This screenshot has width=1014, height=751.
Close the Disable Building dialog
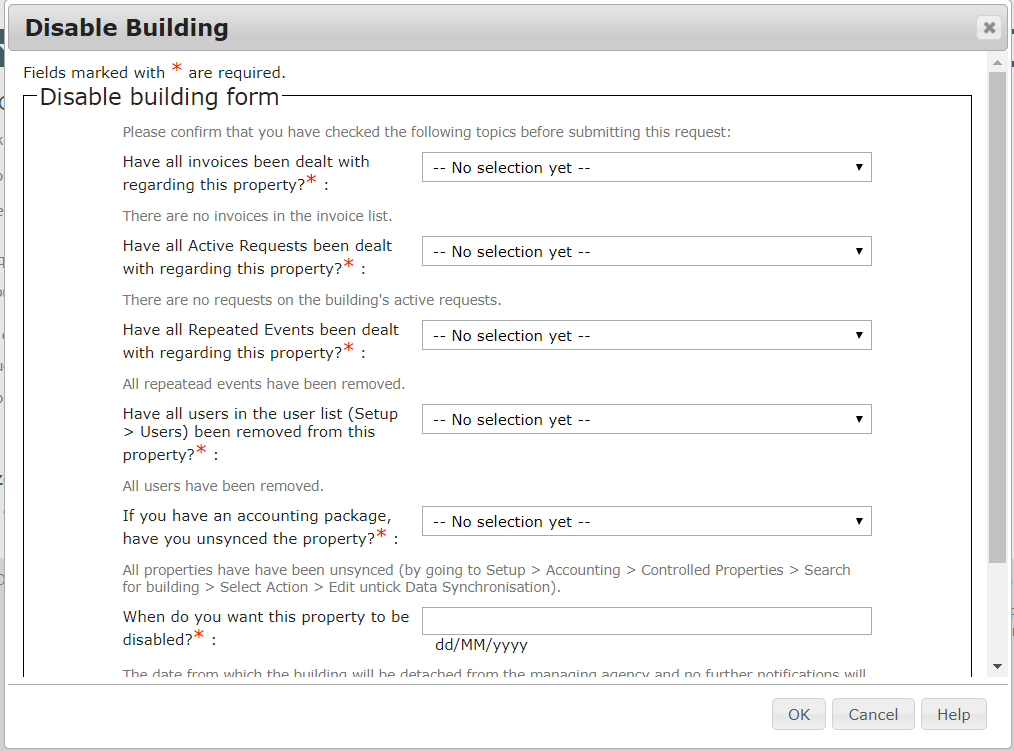[989, 28]
